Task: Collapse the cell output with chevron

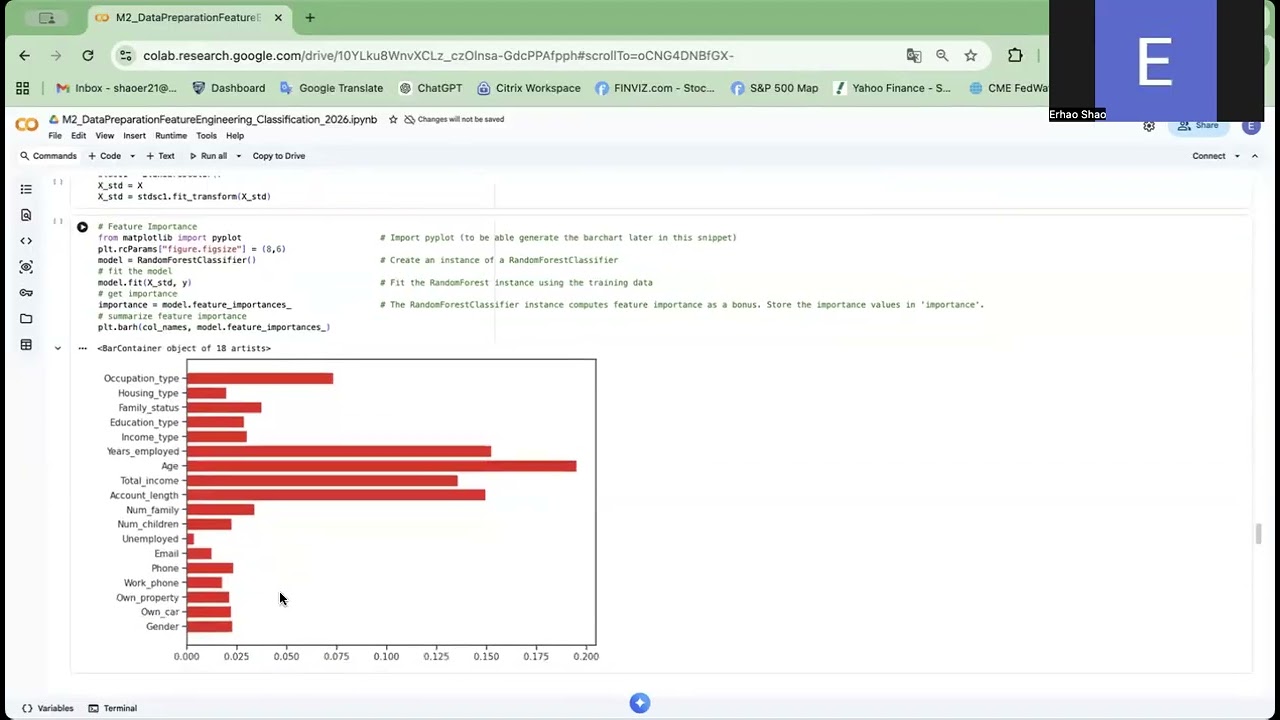Action: coord(57,348)
